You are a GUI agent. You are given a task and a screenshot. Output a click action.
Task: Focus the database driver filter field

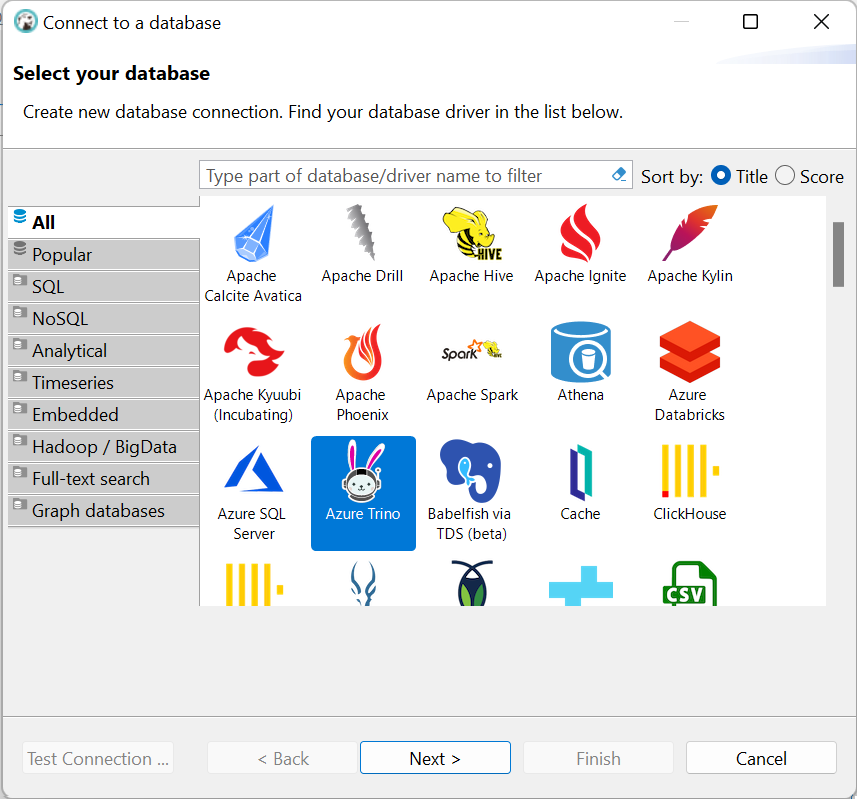coord(404,175)
